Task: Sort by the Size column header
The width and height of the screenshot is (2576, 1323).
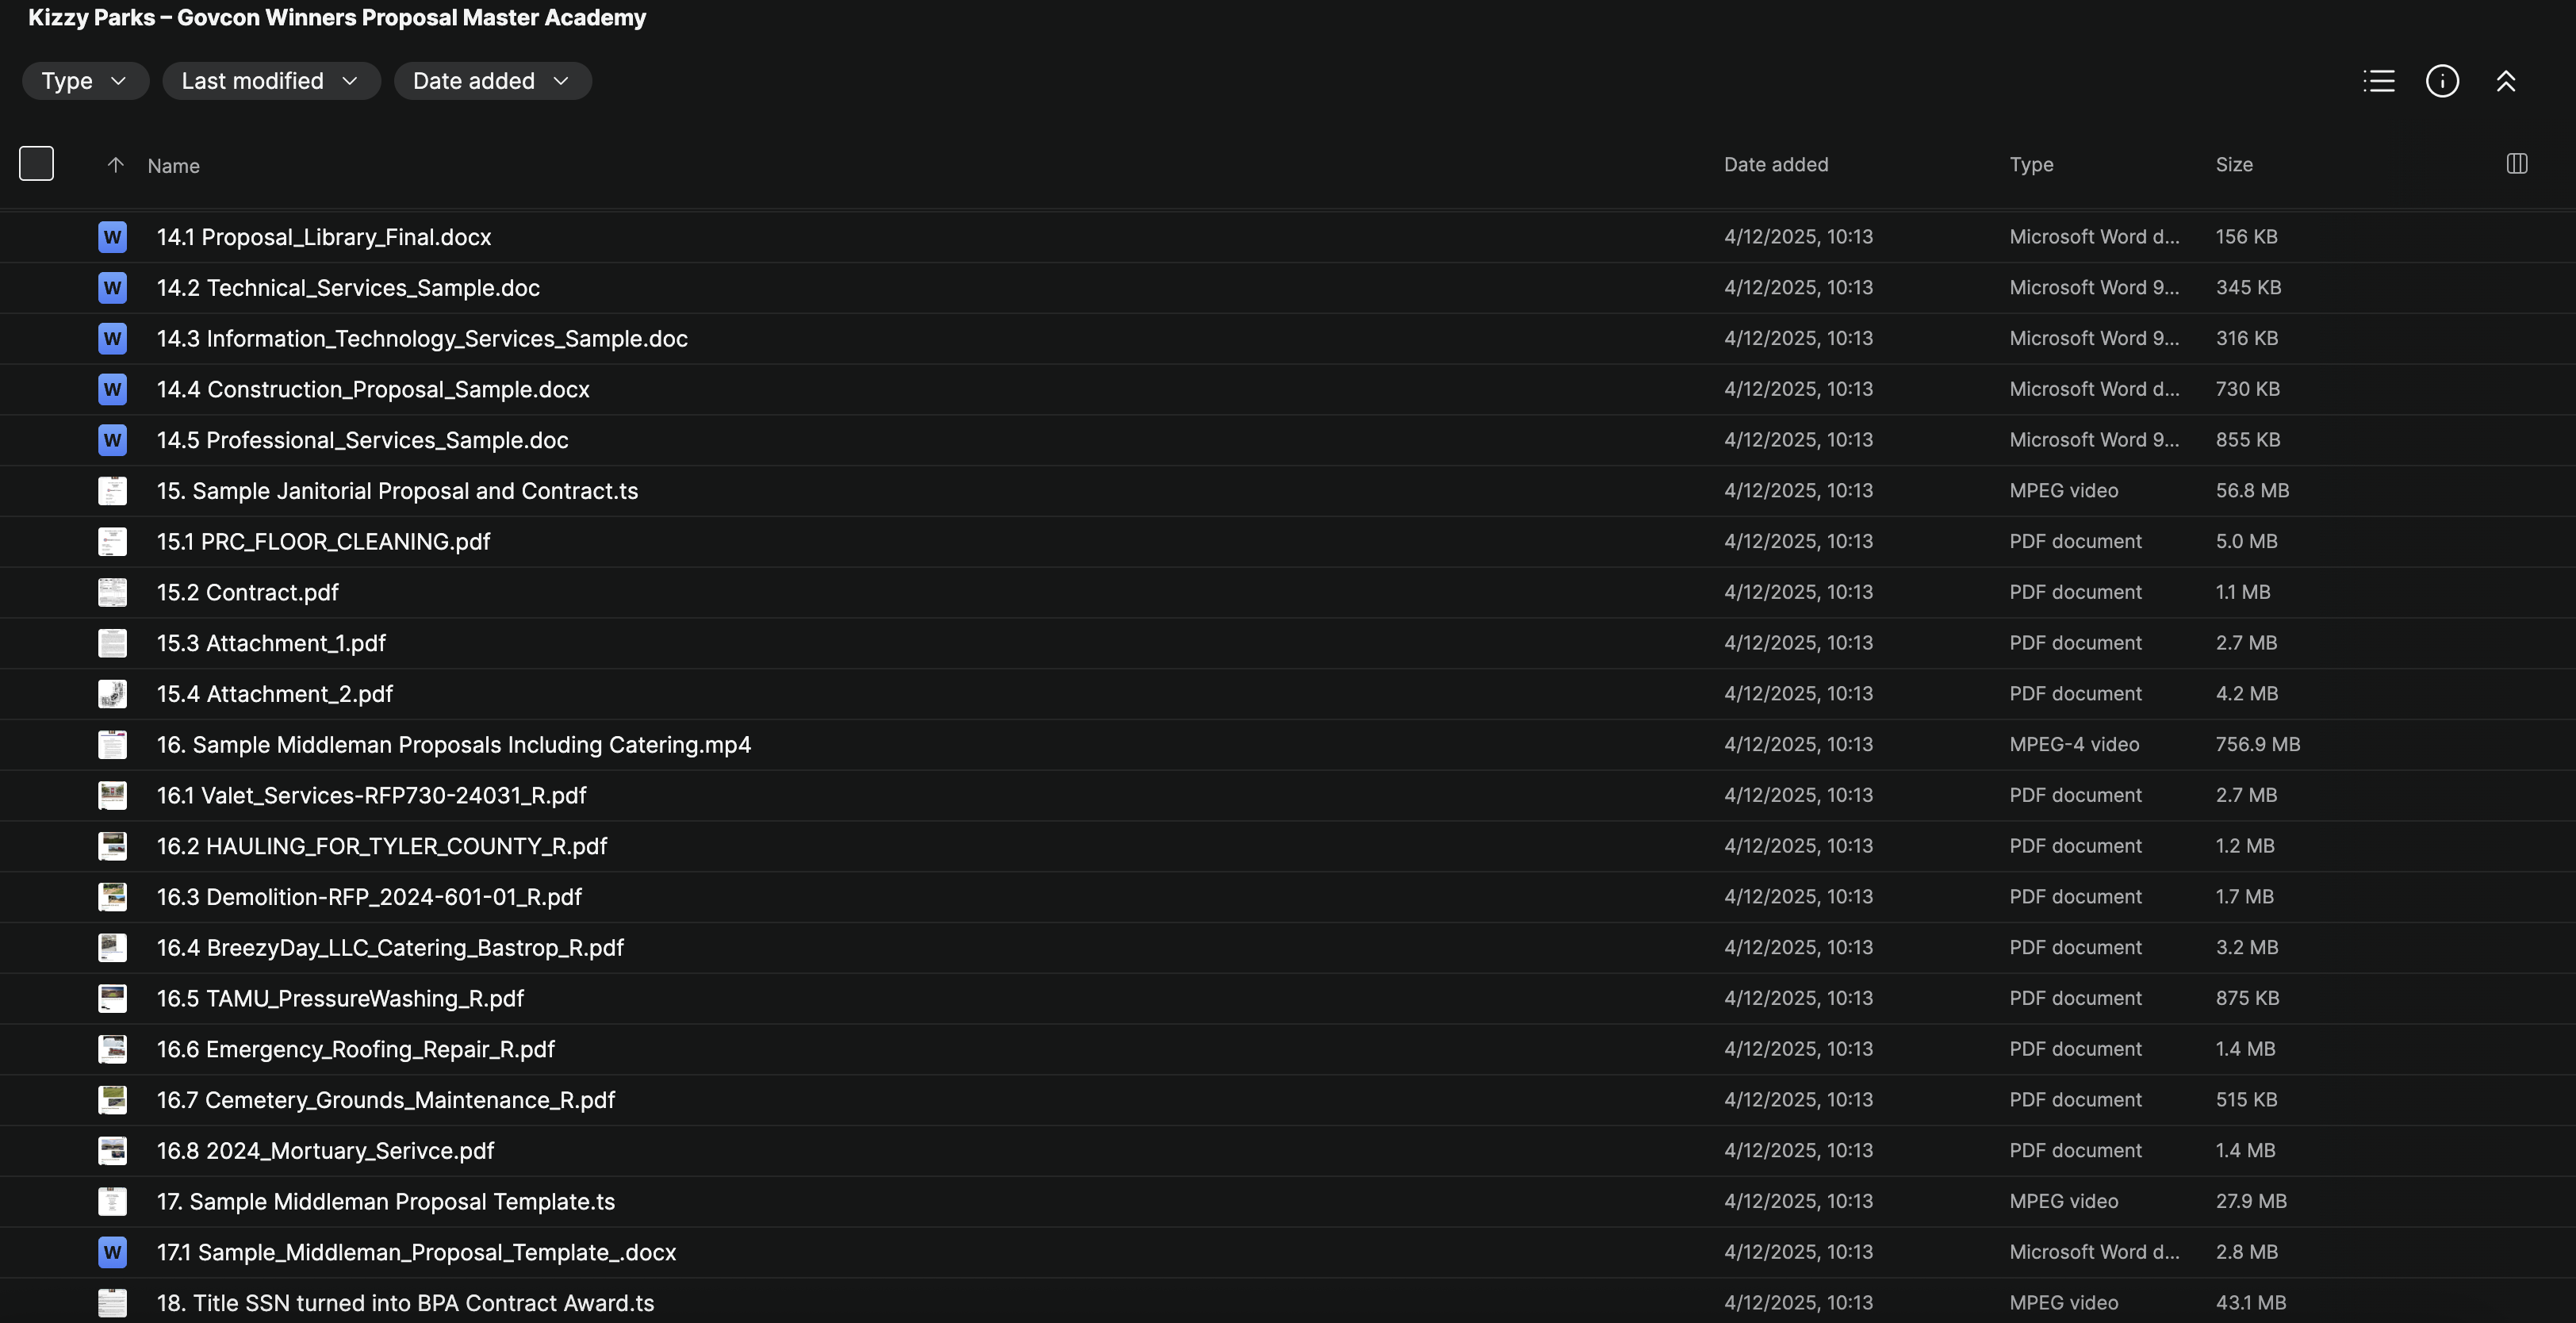Action: click(x=2234, y=165)
